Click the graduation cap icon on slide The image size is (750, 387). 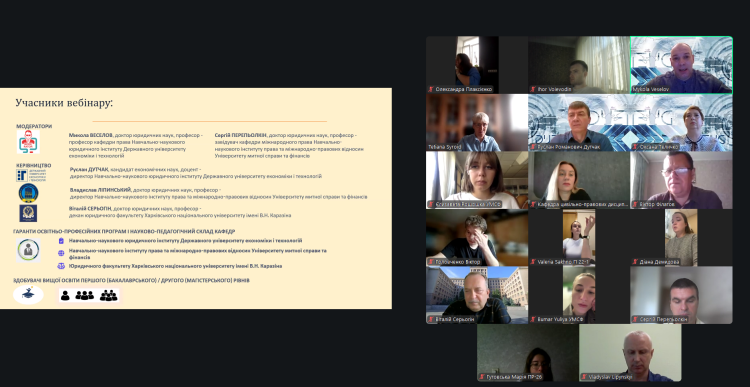coord(28,295)
